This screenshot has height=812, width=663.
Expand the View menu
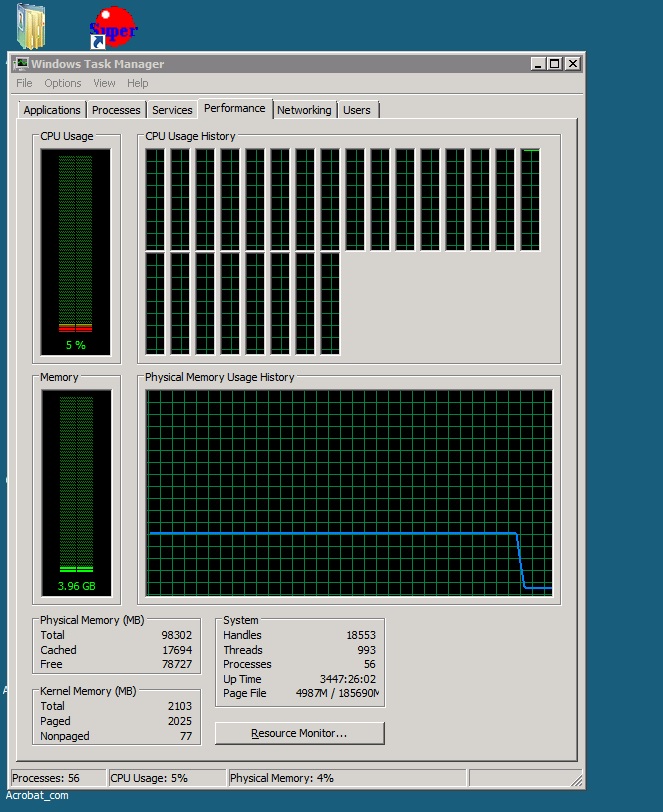coord(104,83)
